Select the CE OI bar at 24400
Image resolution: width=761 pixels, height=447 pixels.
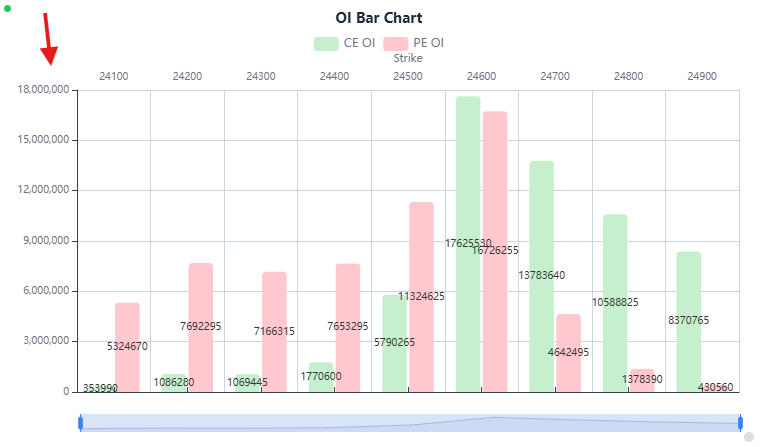click(x=321, y=377)
